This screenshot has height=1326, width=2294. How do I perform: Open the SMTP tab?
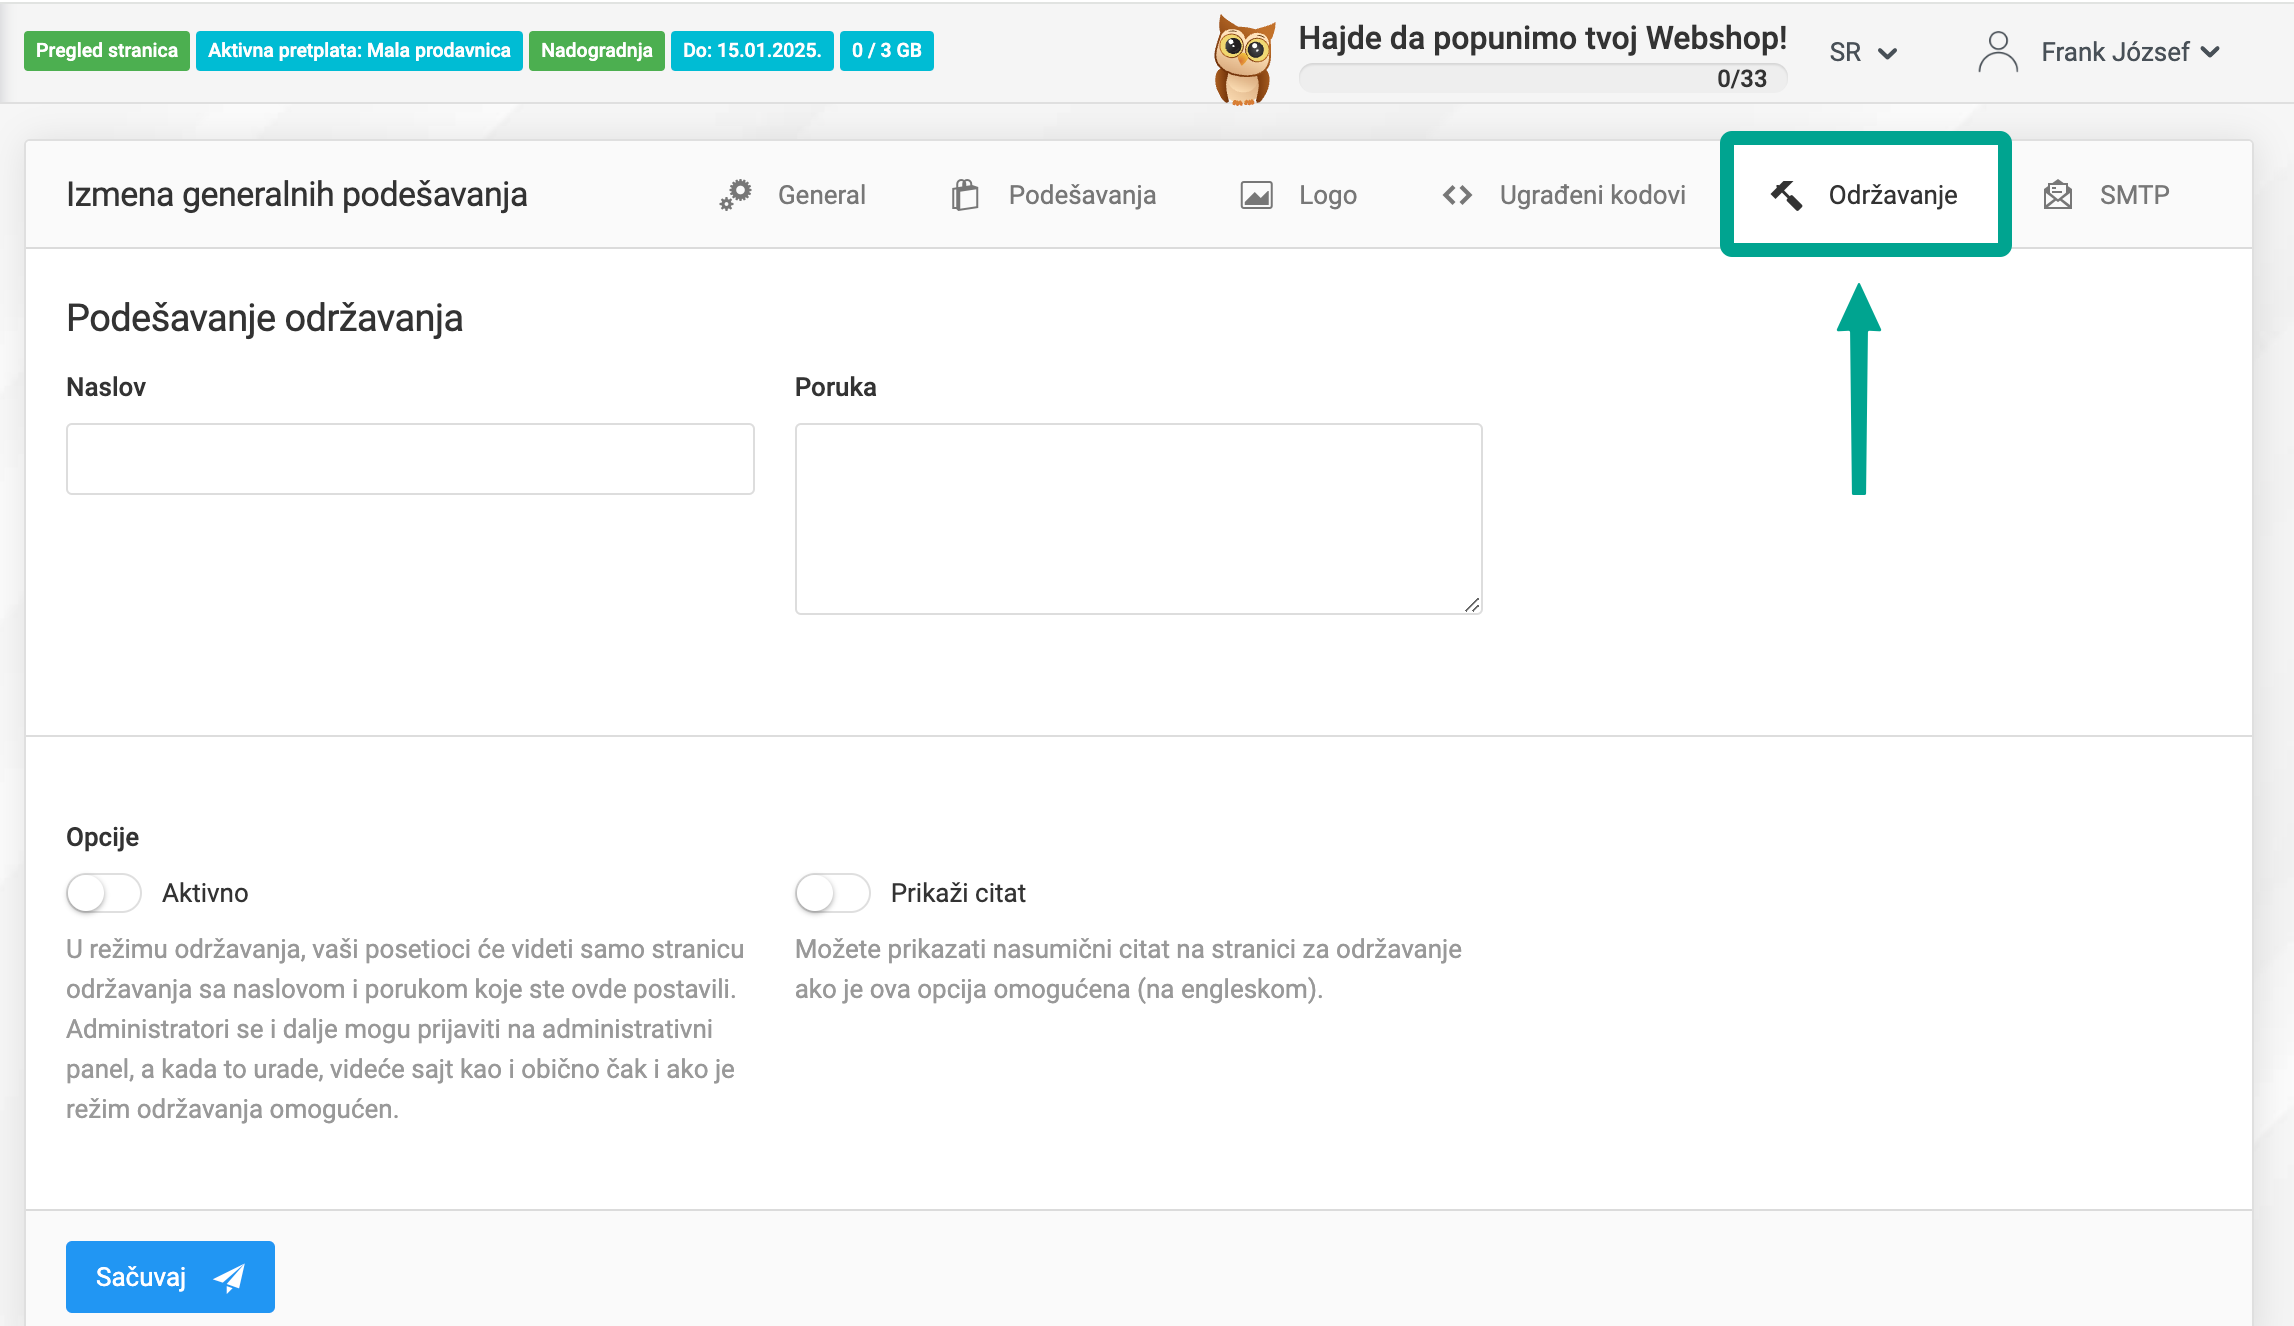2106,195
